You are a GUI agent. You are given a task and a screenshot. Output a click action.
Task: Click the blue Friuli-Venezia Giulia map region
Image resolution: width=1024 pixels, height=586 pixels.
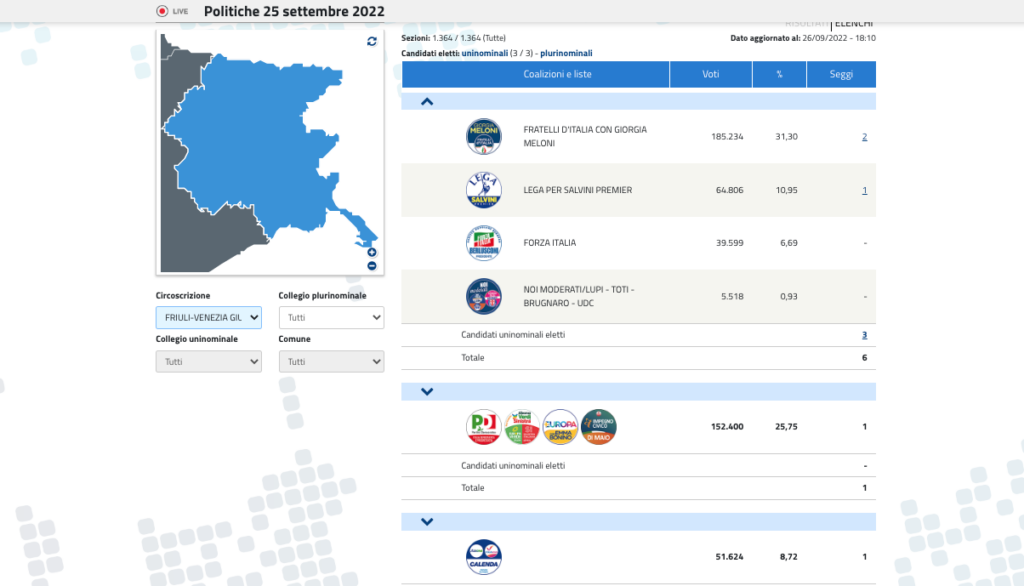tap(261, 144)
